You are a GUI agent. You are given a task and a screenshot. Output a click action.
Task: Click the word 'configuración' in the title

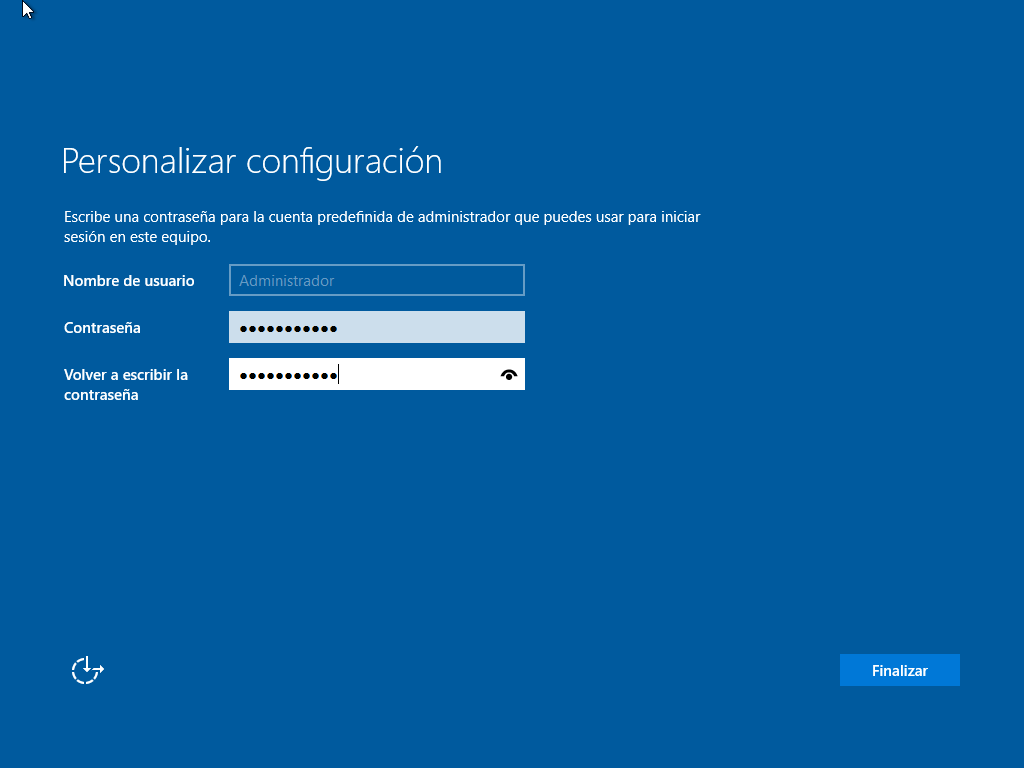(x=344, y=161)
